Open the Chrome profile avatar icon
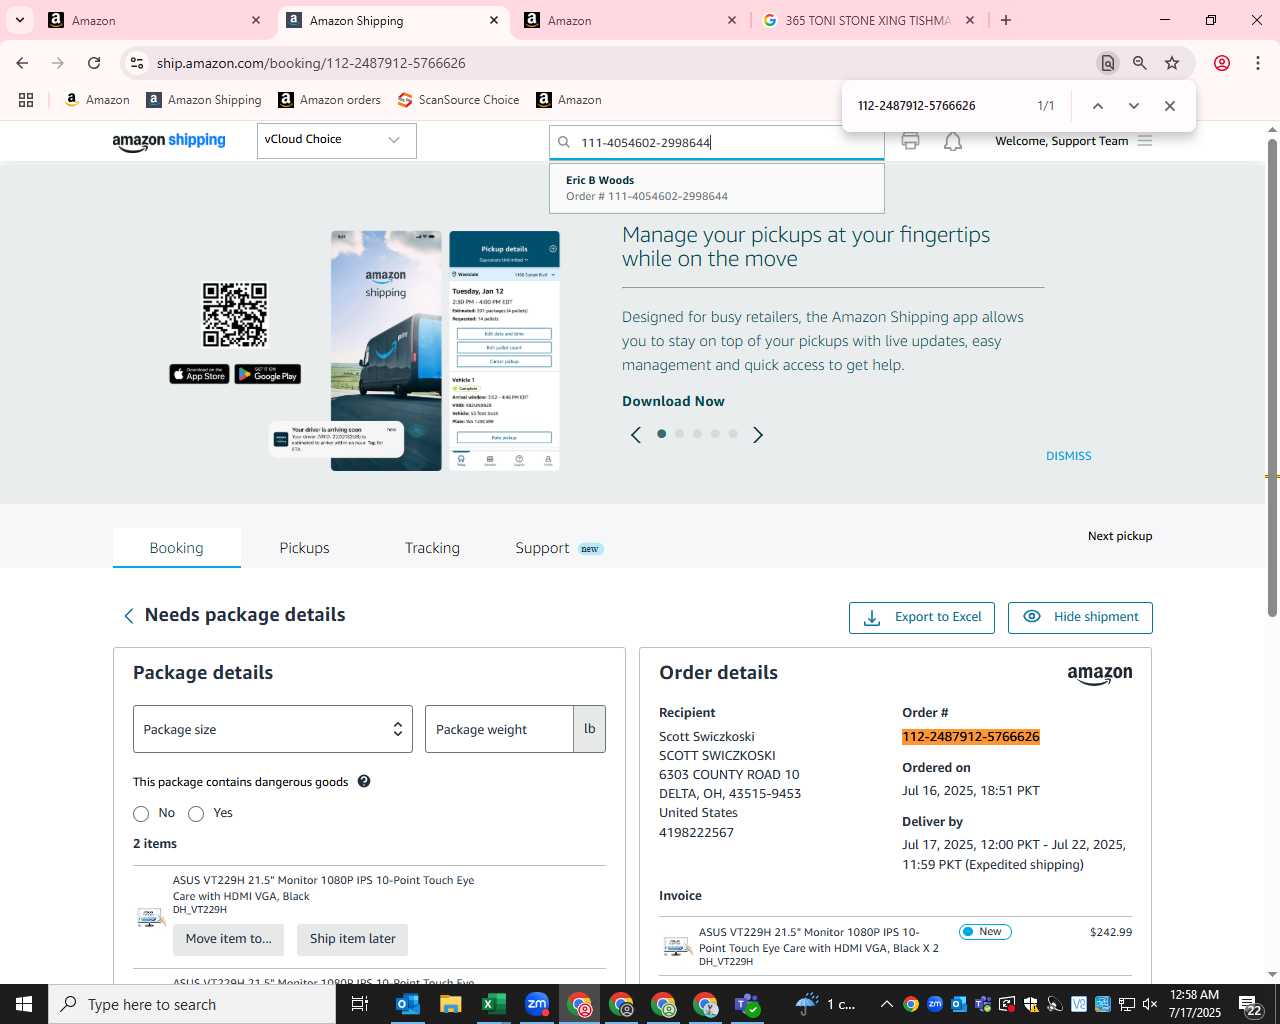 pos(1222,63)
